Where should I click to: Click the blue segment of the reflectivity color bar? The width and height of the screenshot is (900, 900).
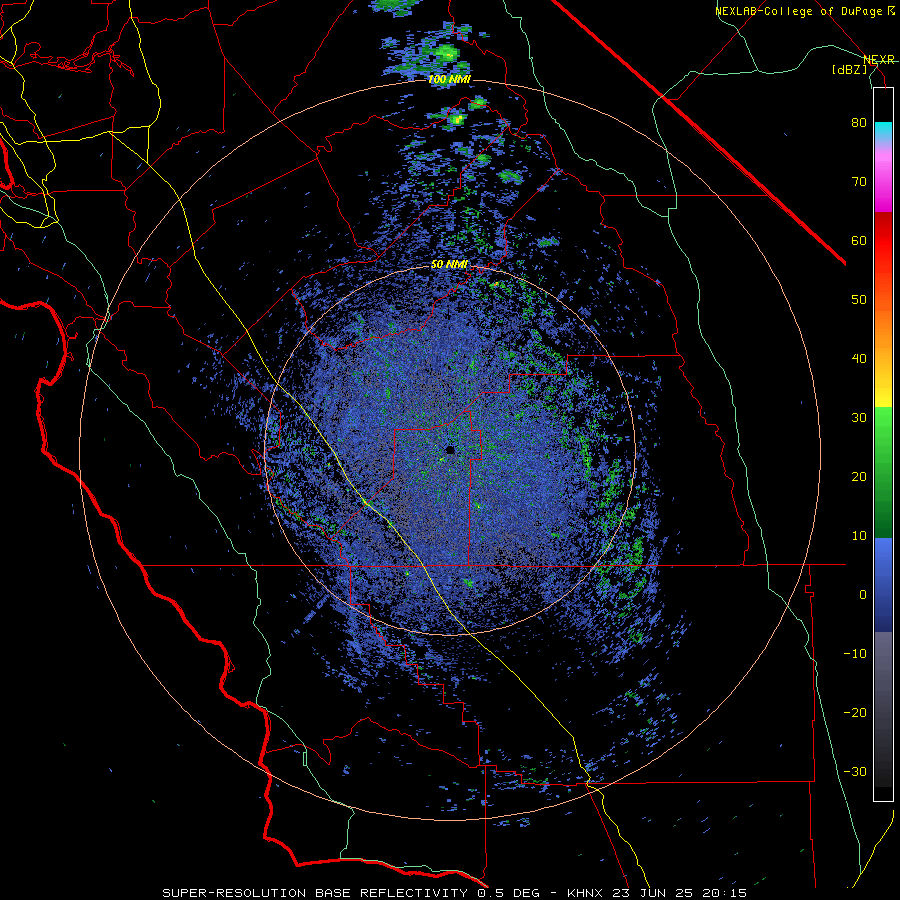(x=883, y=585)
